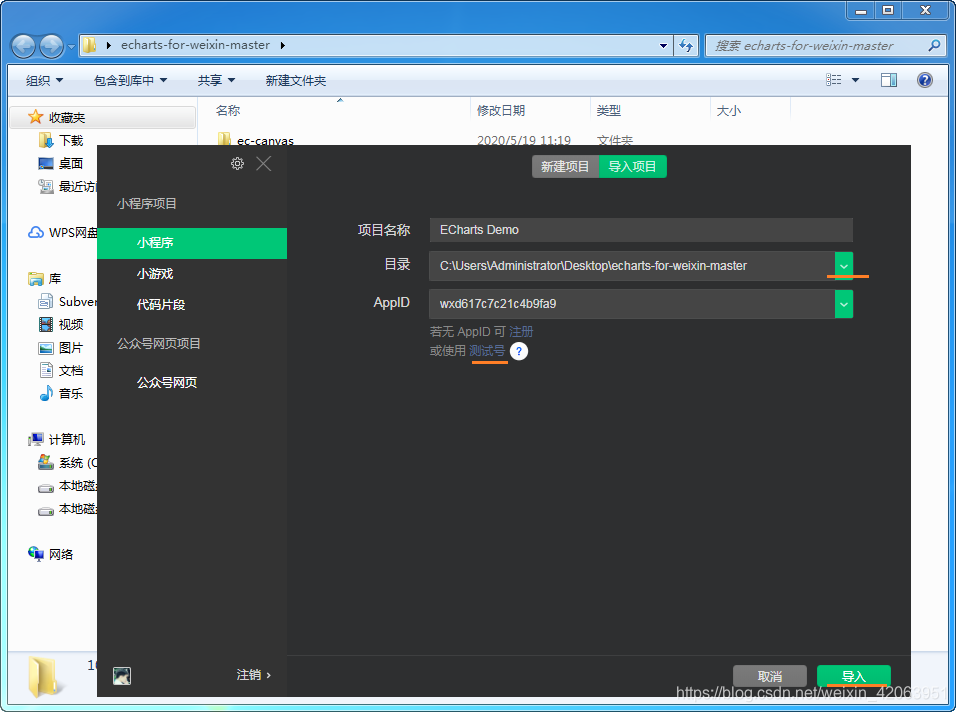Switch to the 新建项目 tab

(x=565, y=166)
